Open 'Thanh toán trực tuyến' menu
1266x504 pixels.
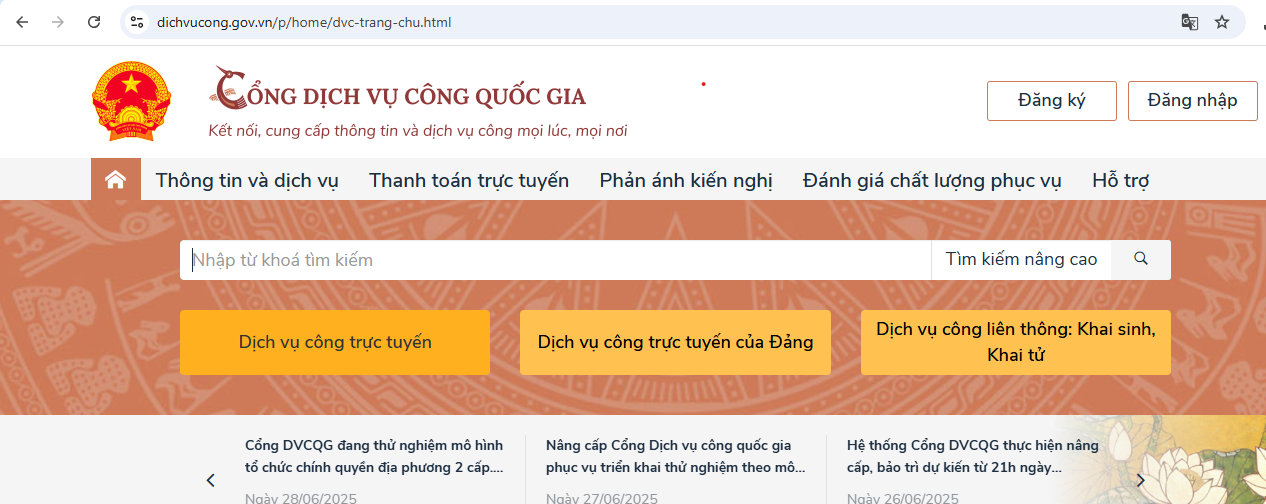pos(469,181)
